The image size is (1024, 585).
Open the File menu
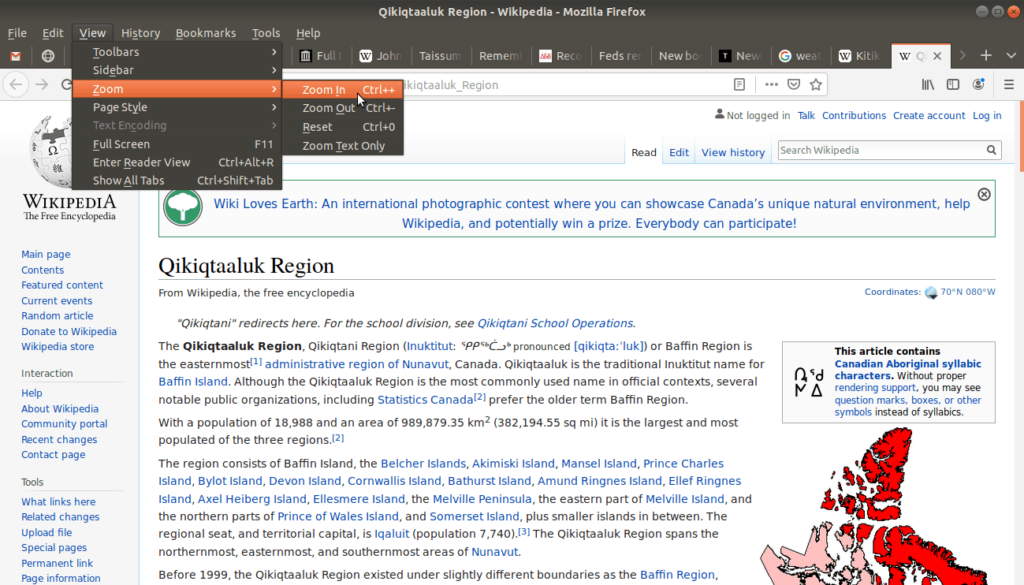[x=17, y=33]
